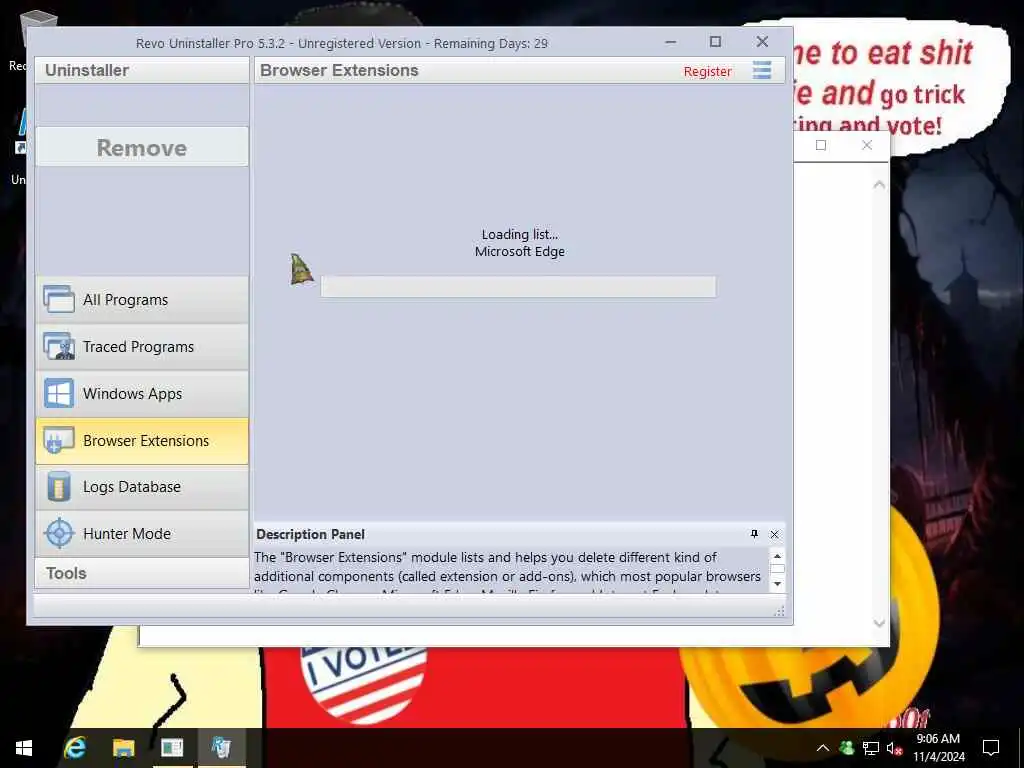Click the animated loading icon beside progress bar
The height and width of the screenshot is (768, 1024).
pyautogui.click(x=301, y=269)
